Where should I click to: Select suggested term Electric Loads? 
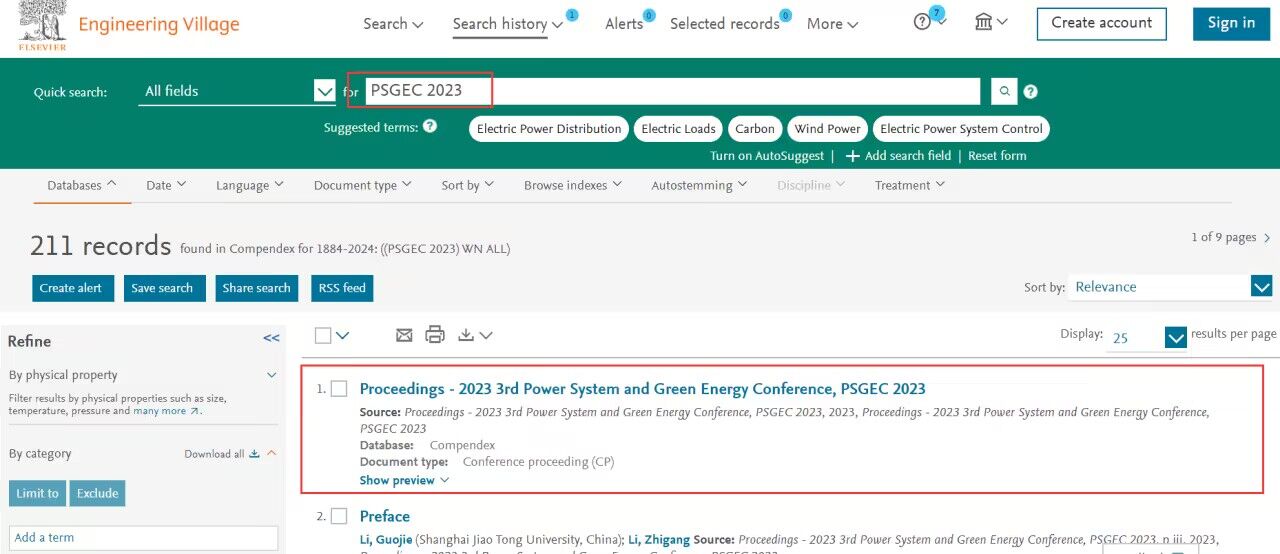tap(678, 128)
